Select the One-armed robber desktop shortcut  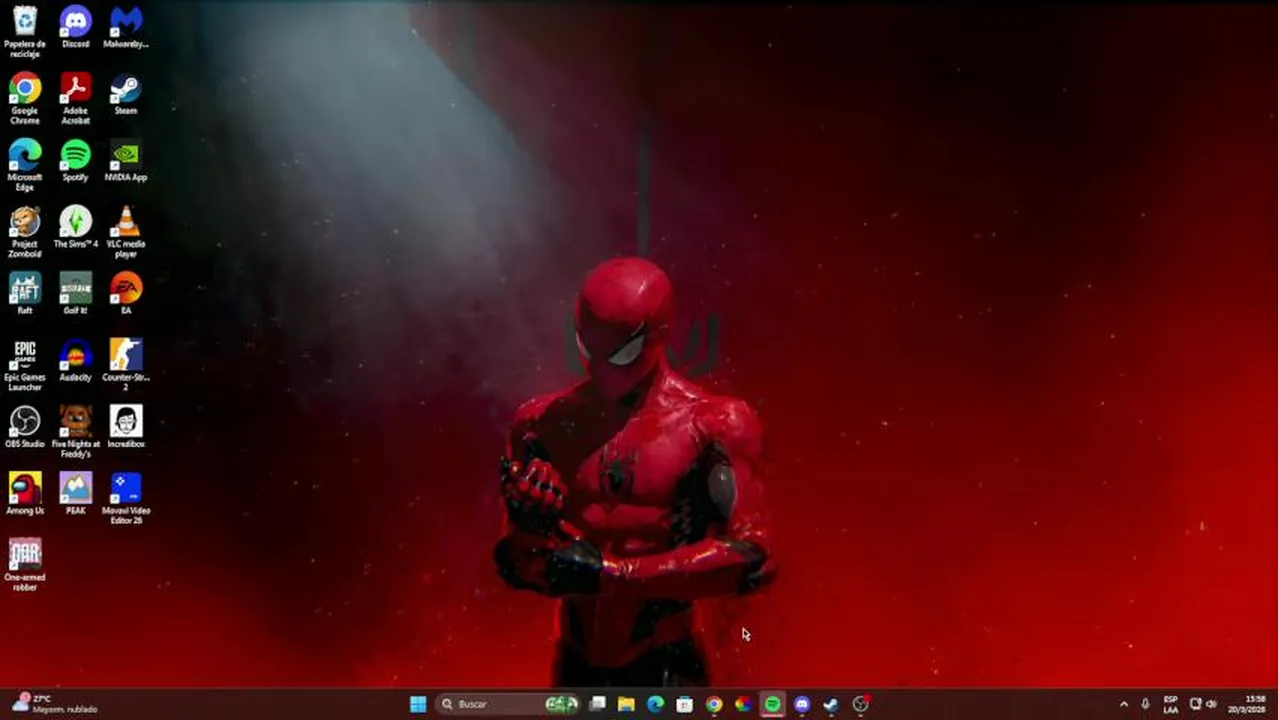(x=25, y=565)
